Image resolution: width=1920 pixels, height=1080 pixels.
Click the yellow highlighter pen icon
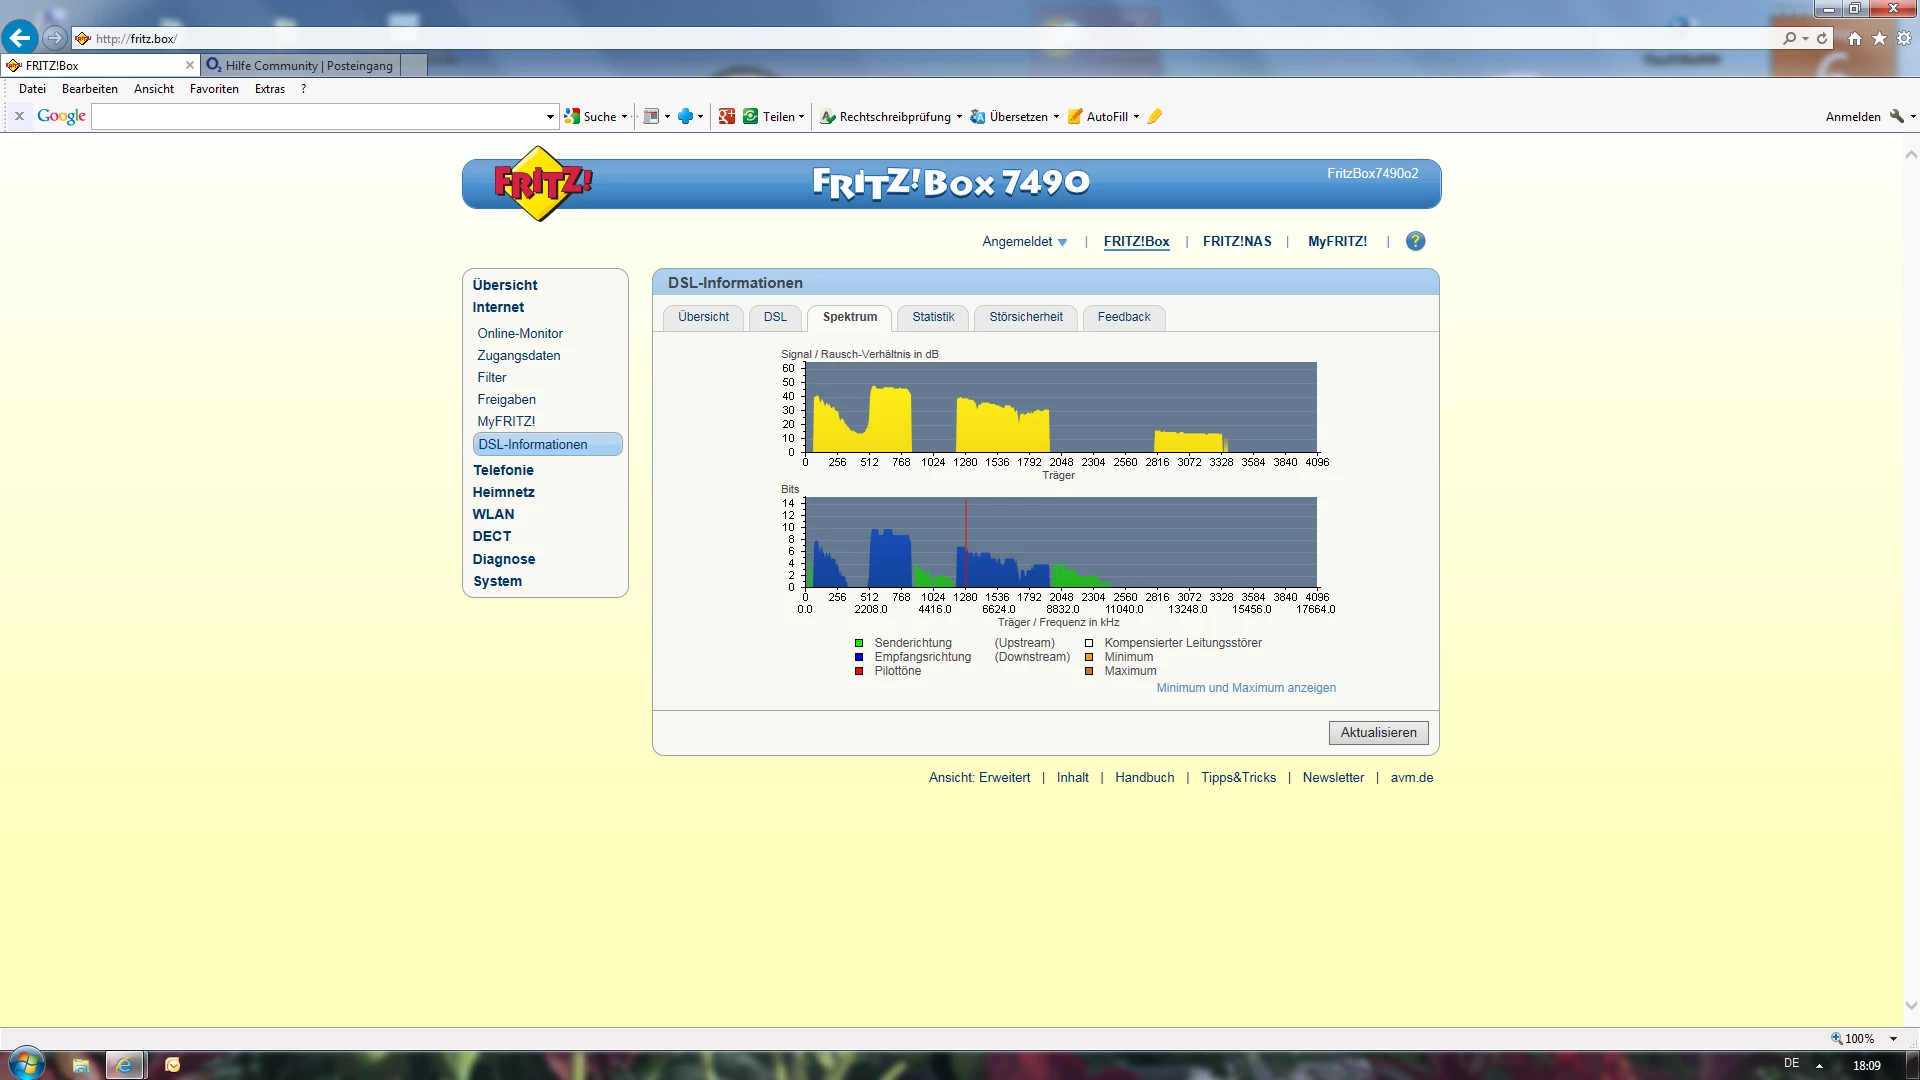click(1155, 117)
